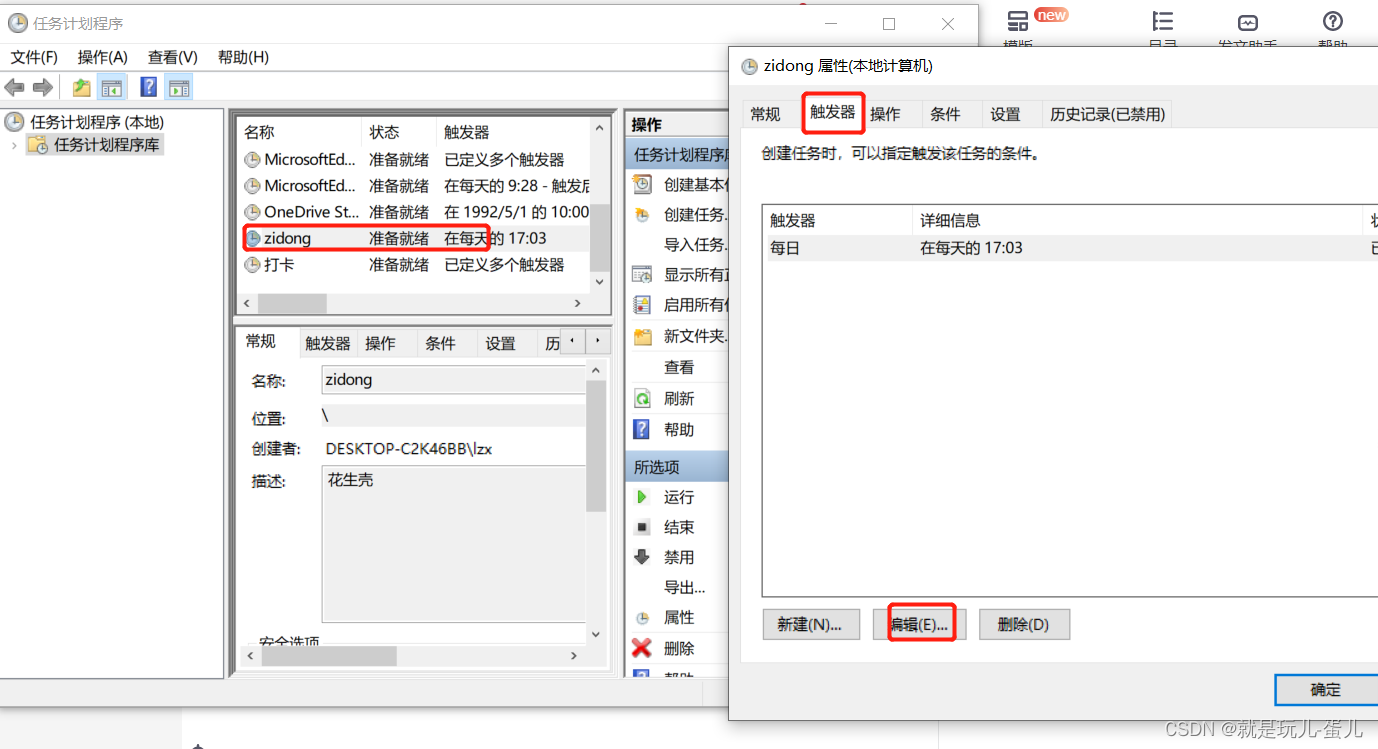Click the 名称 field containing zidong
The image size is (1378, 749).
coord(455,380)
